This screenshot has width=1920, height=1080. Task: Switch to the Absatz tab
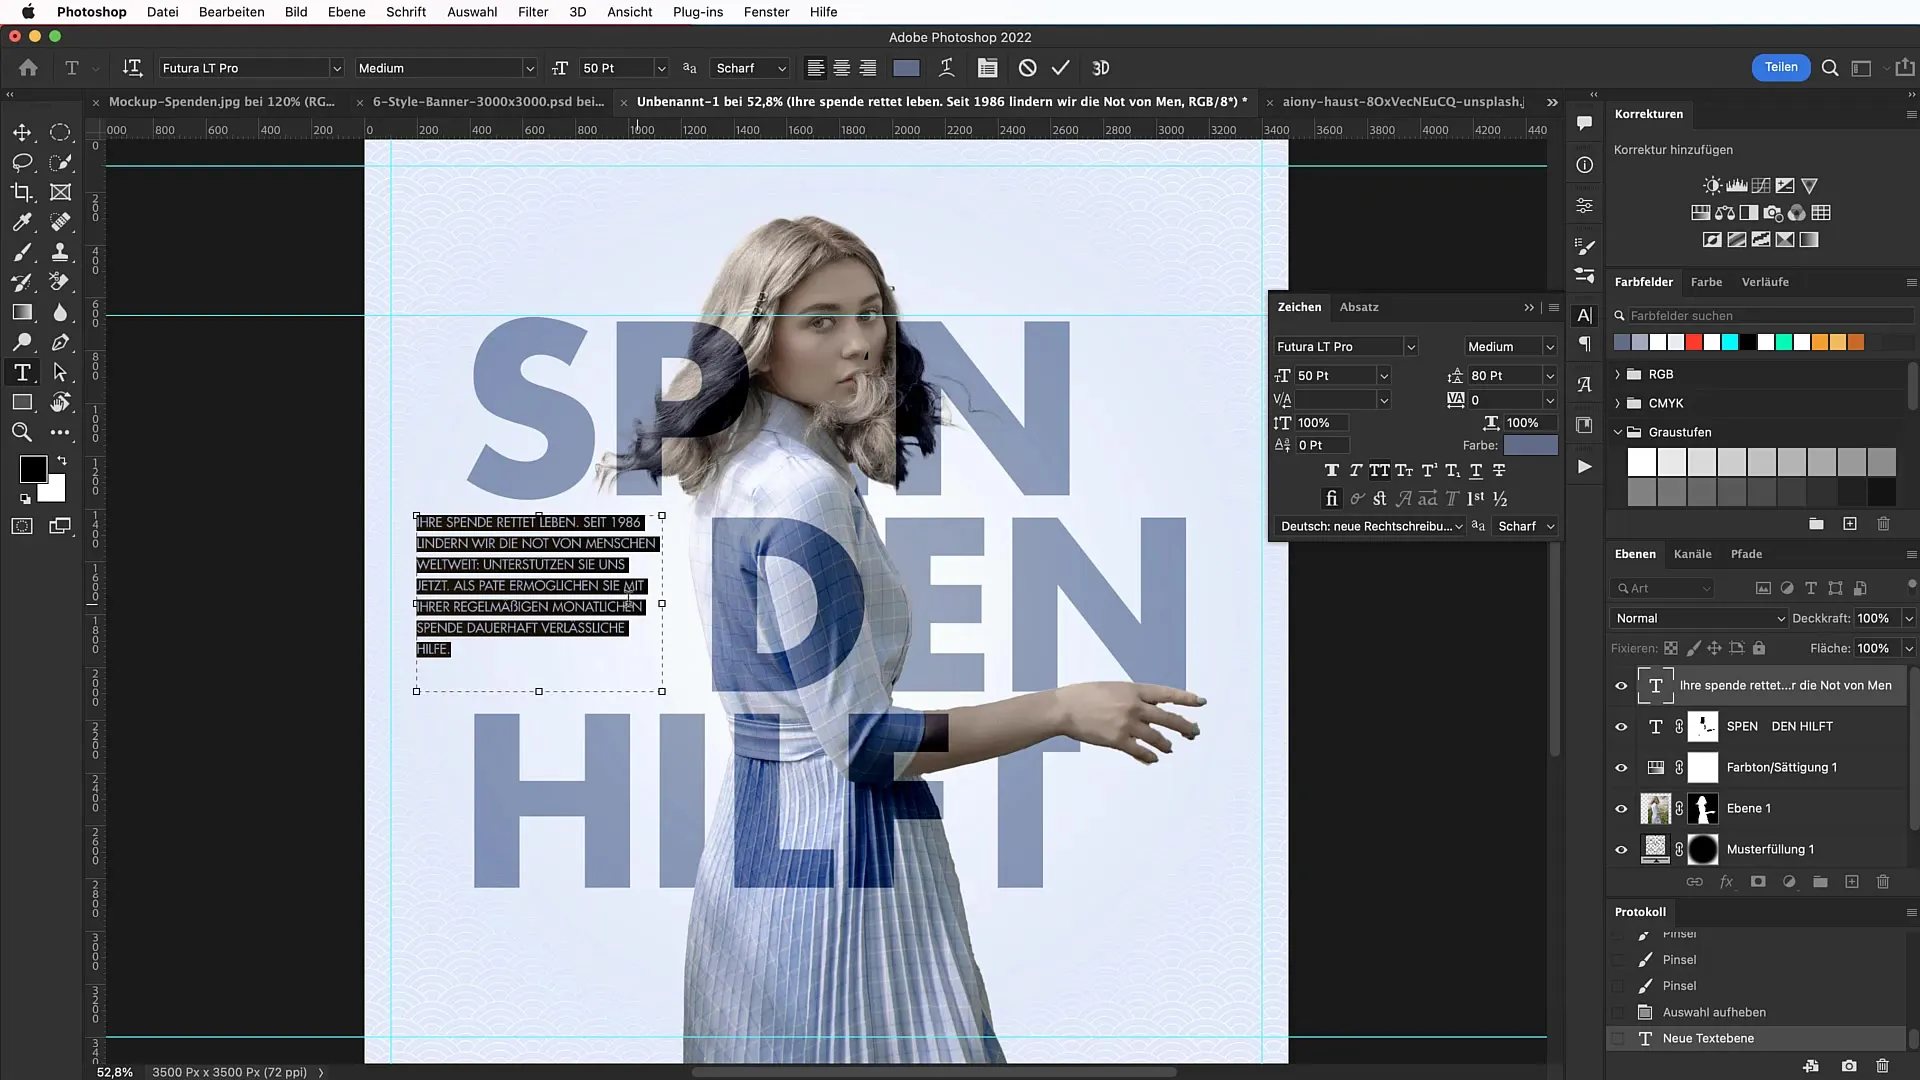coord(1358,306)
